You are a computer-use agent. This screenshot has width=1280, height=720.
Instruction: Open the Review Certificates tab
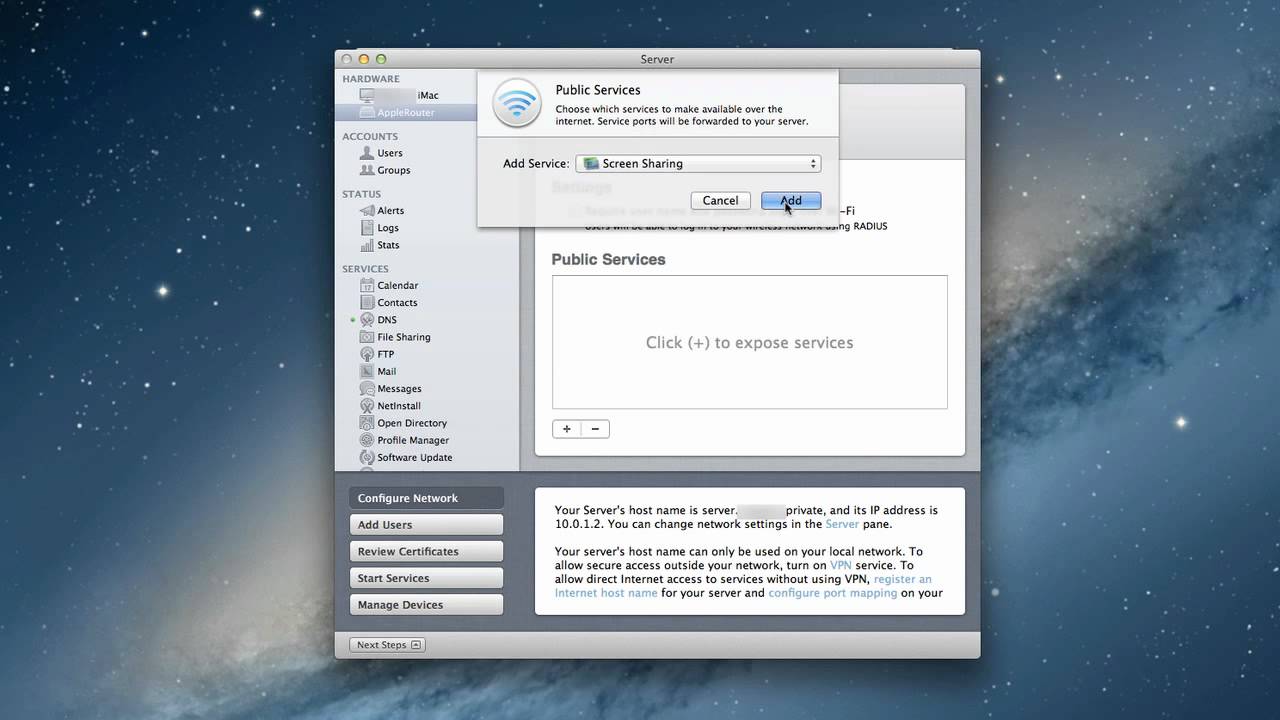[x=426, y=551]
